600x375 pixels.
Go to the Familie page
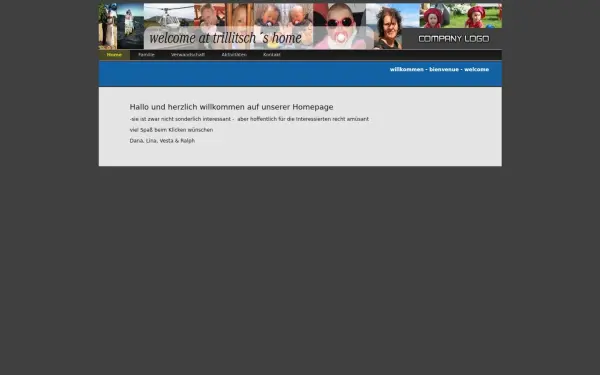[x=146, y=55]
